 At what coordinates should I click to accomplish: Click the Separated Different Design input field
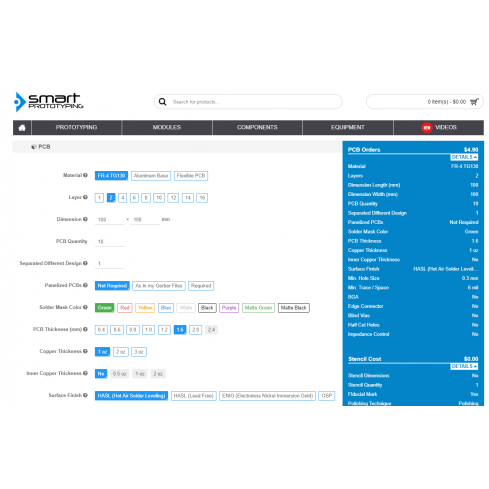[x=110, y=264]
